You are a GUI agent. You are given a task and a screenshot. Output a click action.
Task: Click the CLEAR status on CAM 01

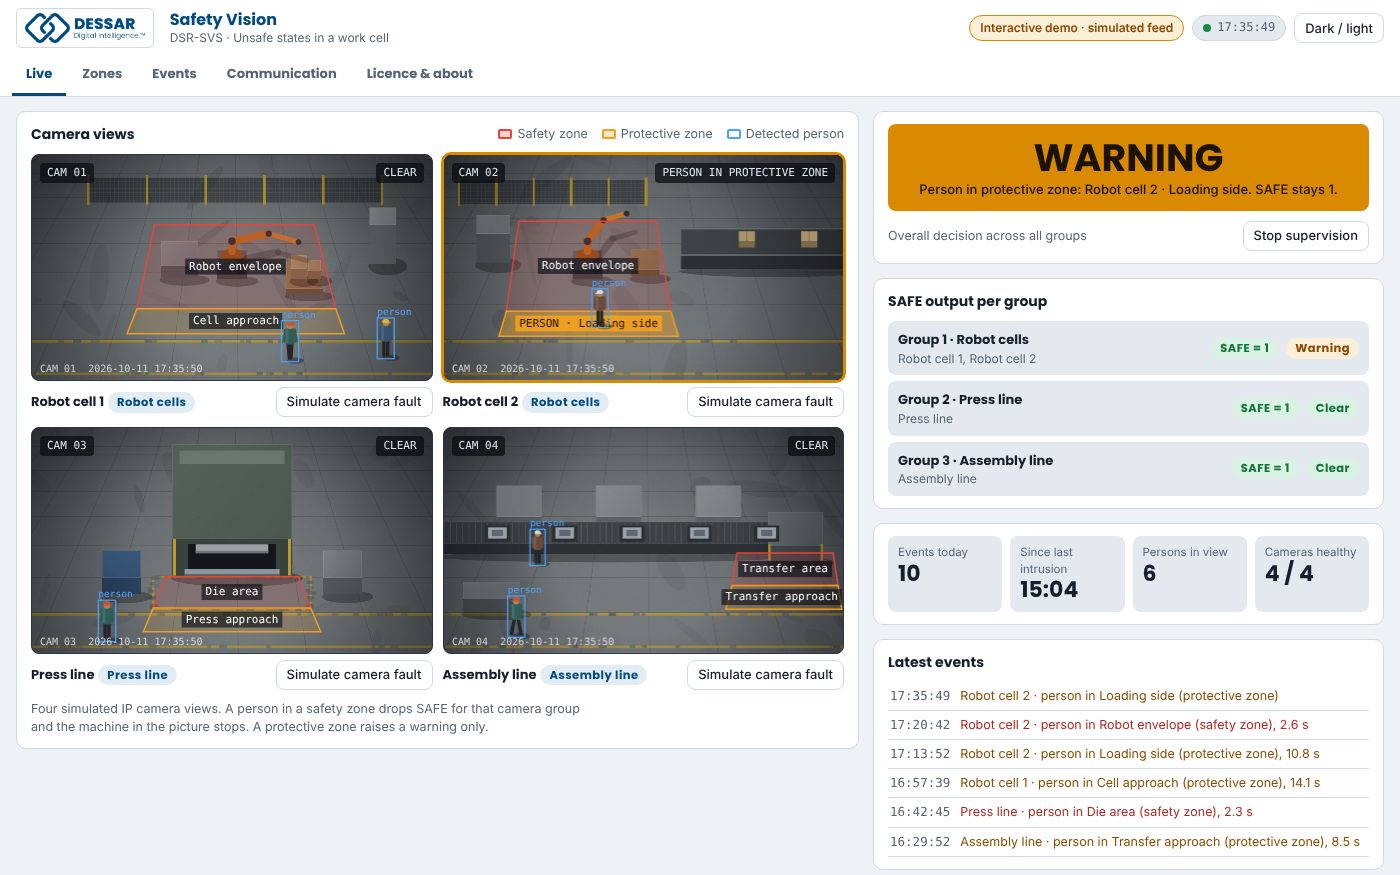point(400,172)
